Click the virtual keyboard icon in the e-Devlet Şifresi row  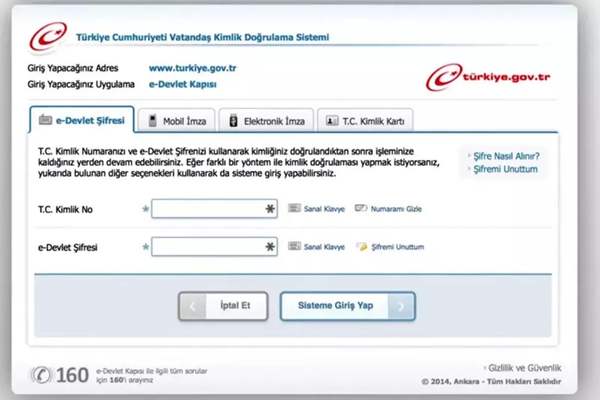294,246
